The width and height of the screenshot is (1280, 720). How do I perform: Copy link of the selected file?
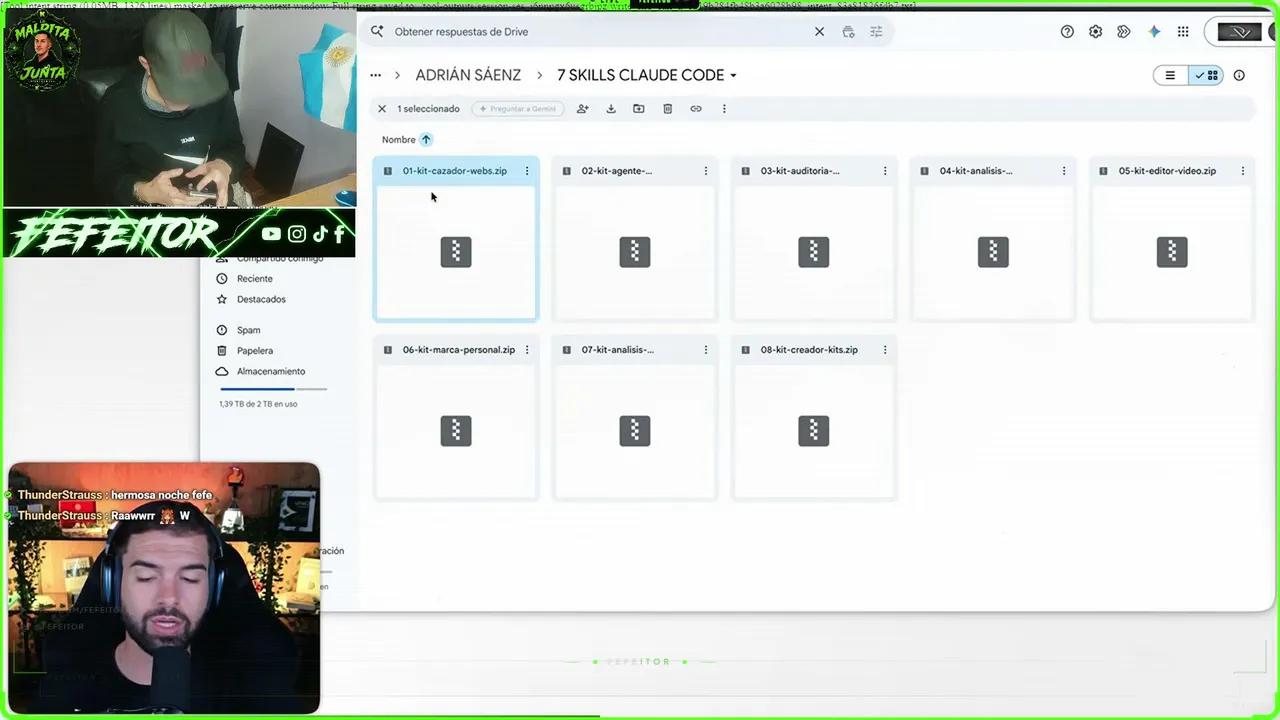(696, 109)
